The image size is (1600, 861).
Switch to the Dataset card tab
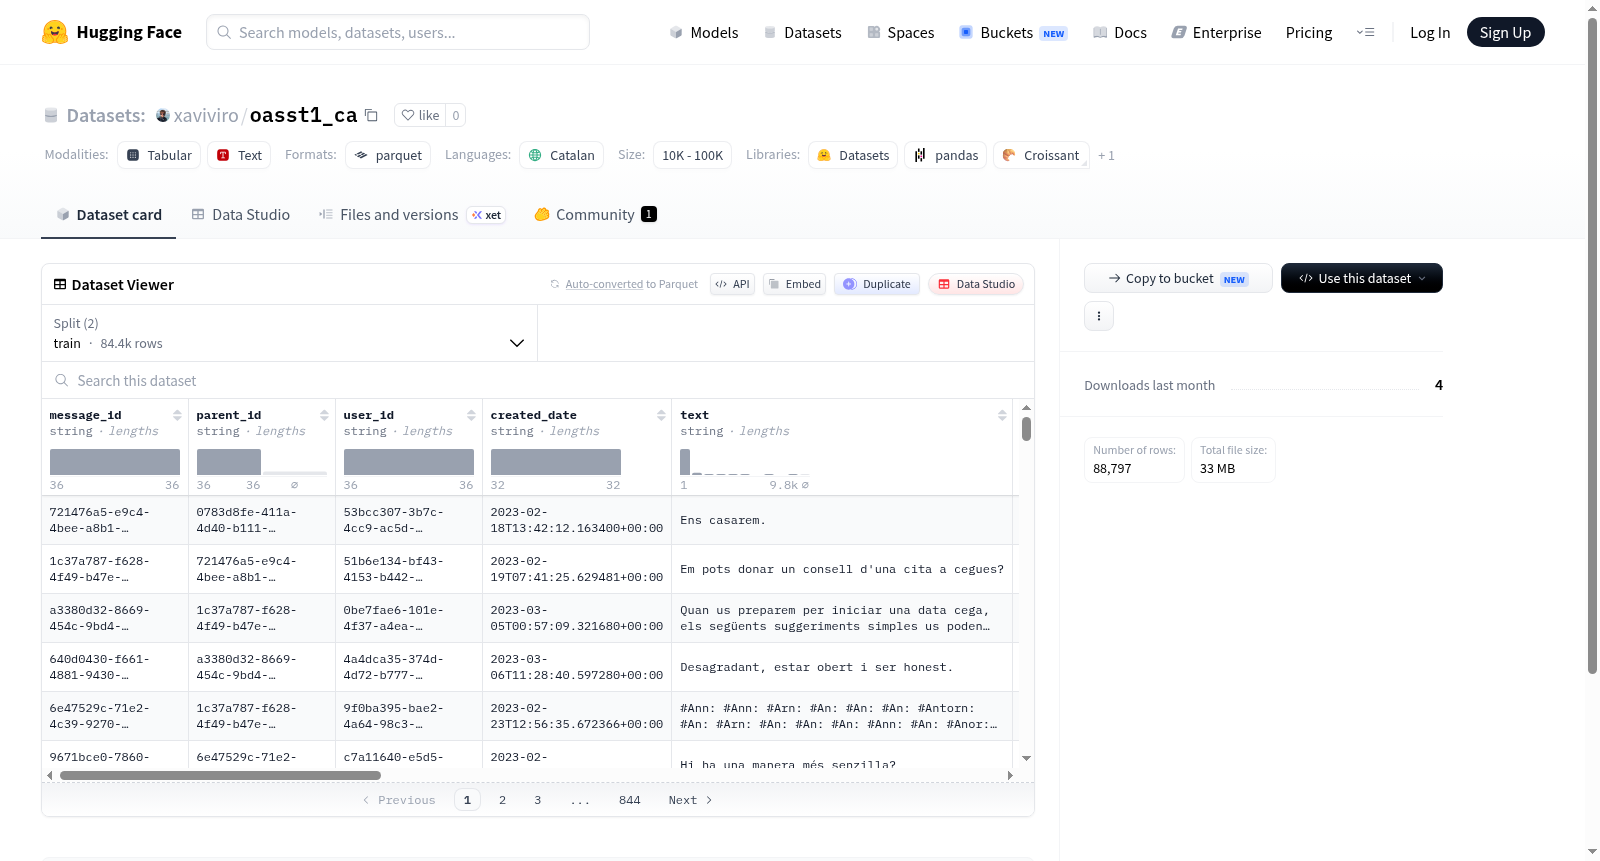tap(108, 214)
